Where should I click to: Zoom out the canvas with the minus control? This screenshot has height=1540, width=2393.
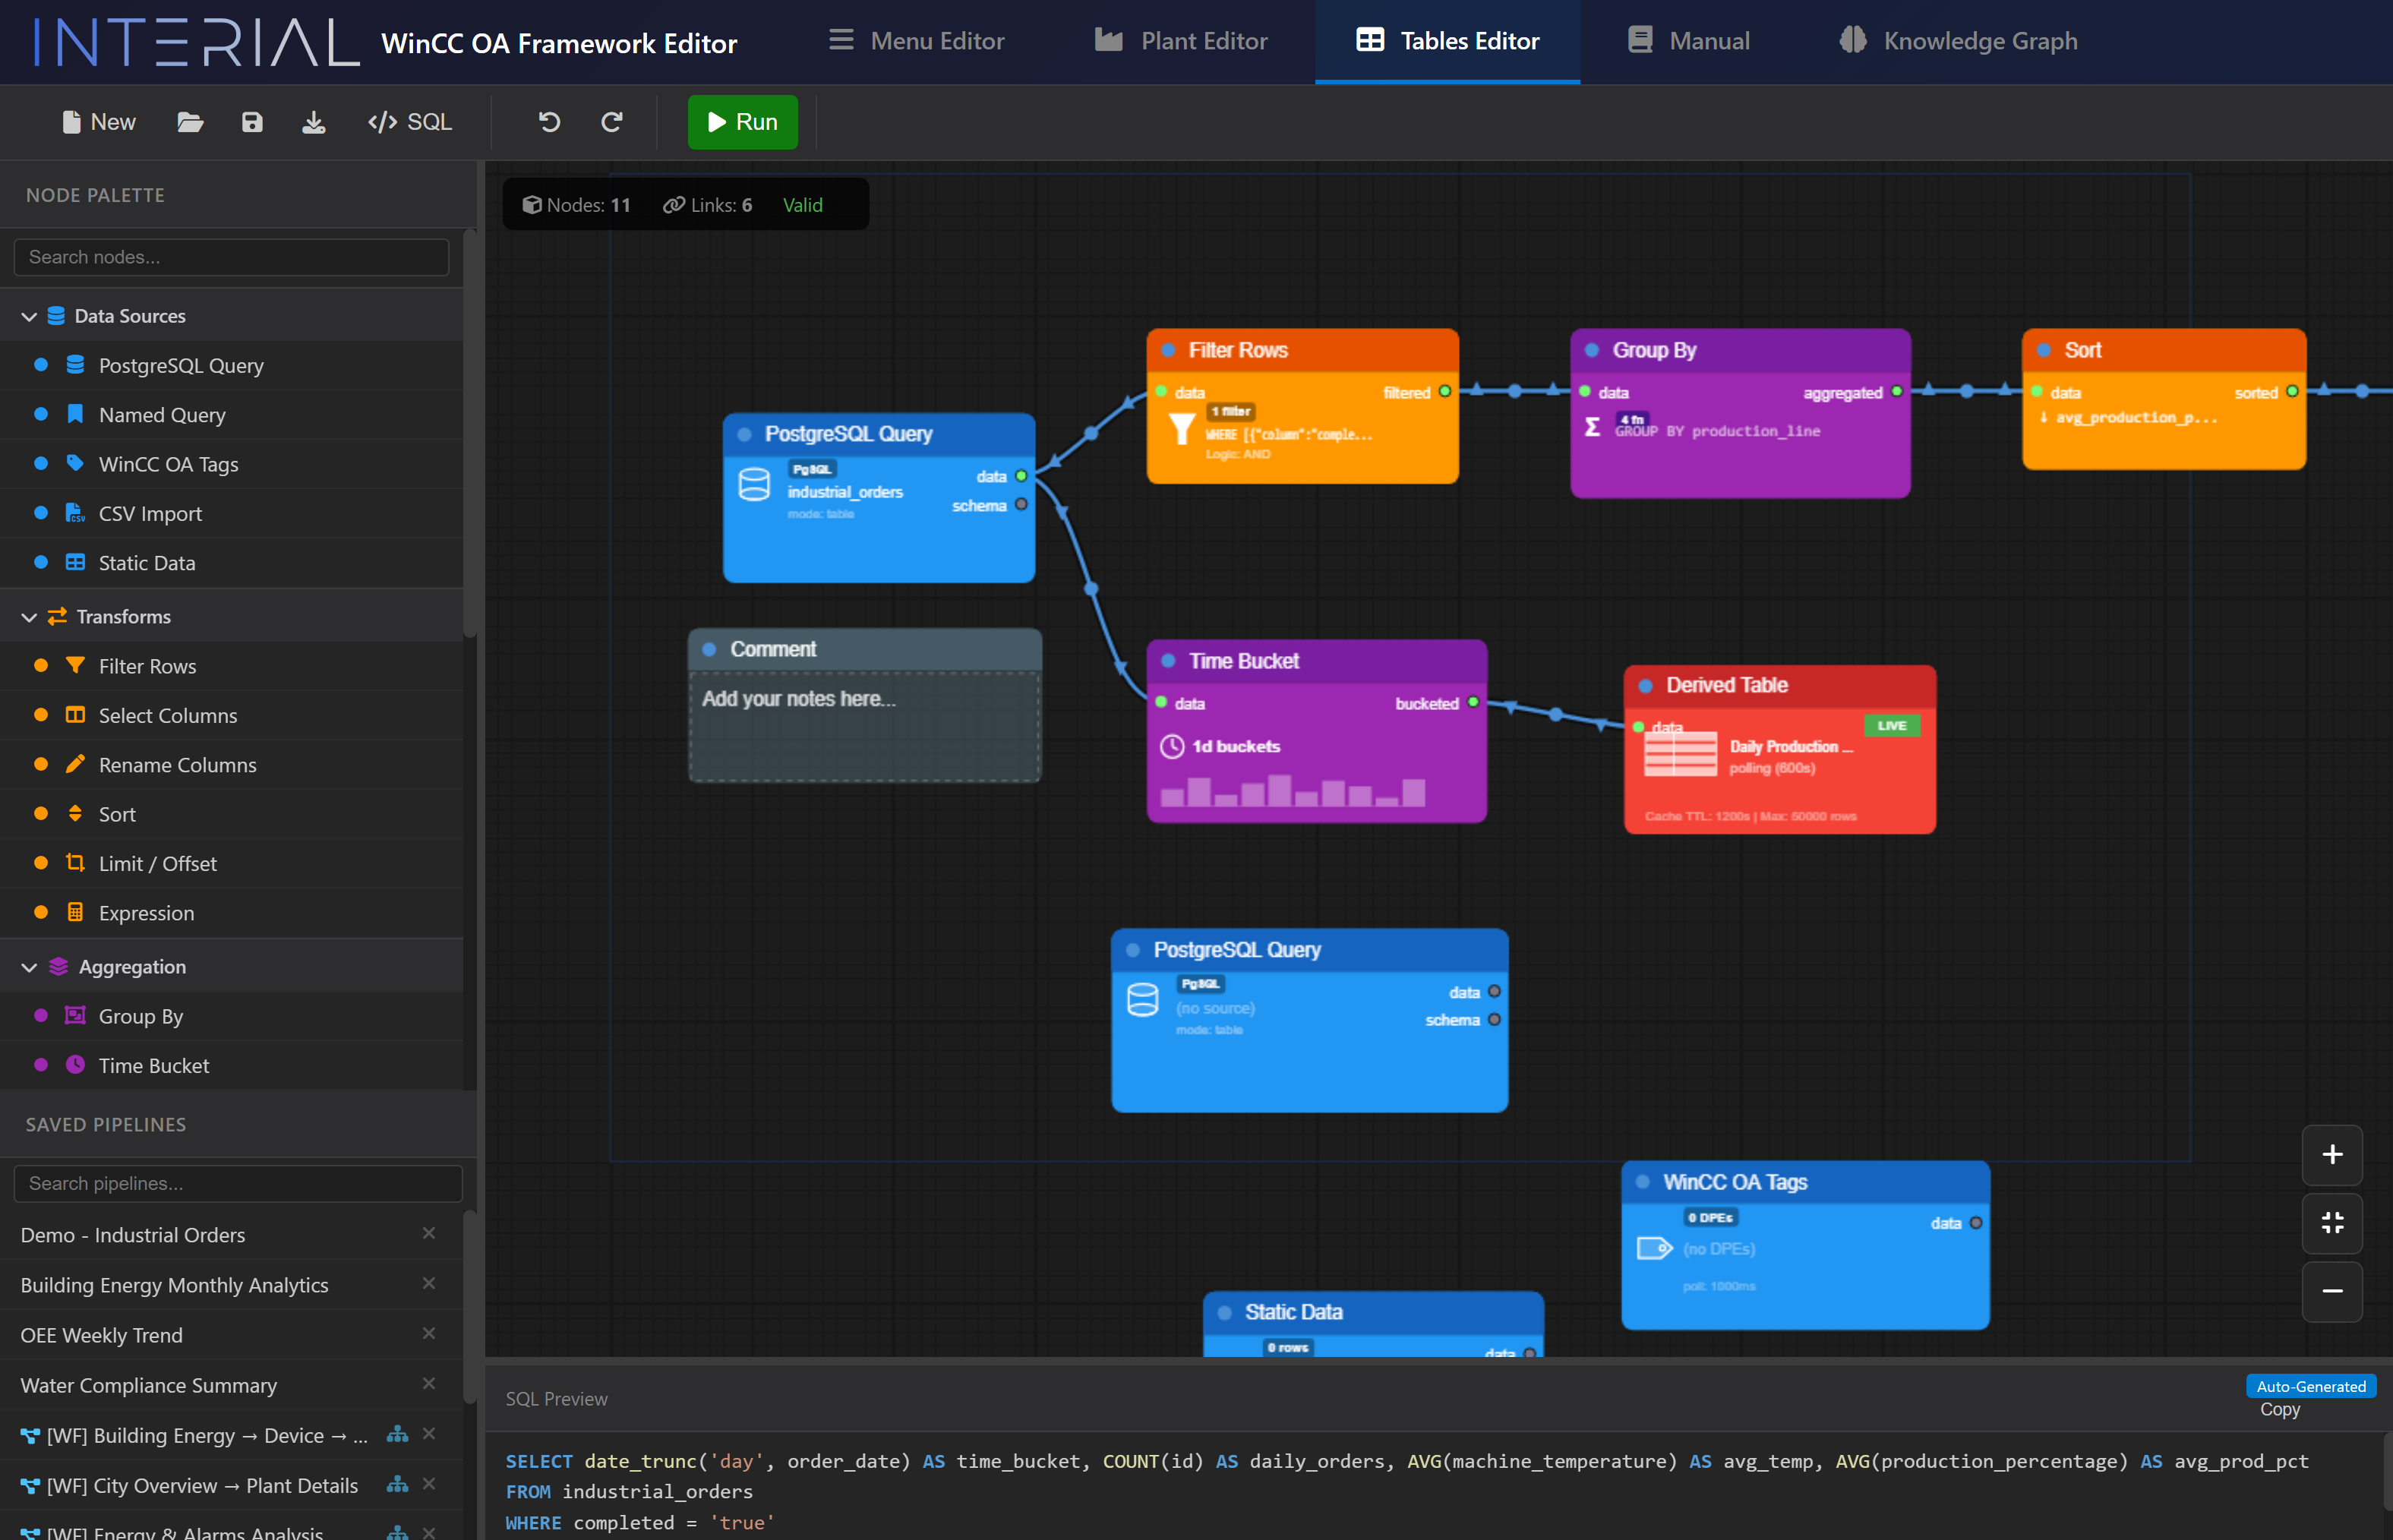coord(2332,1291)
